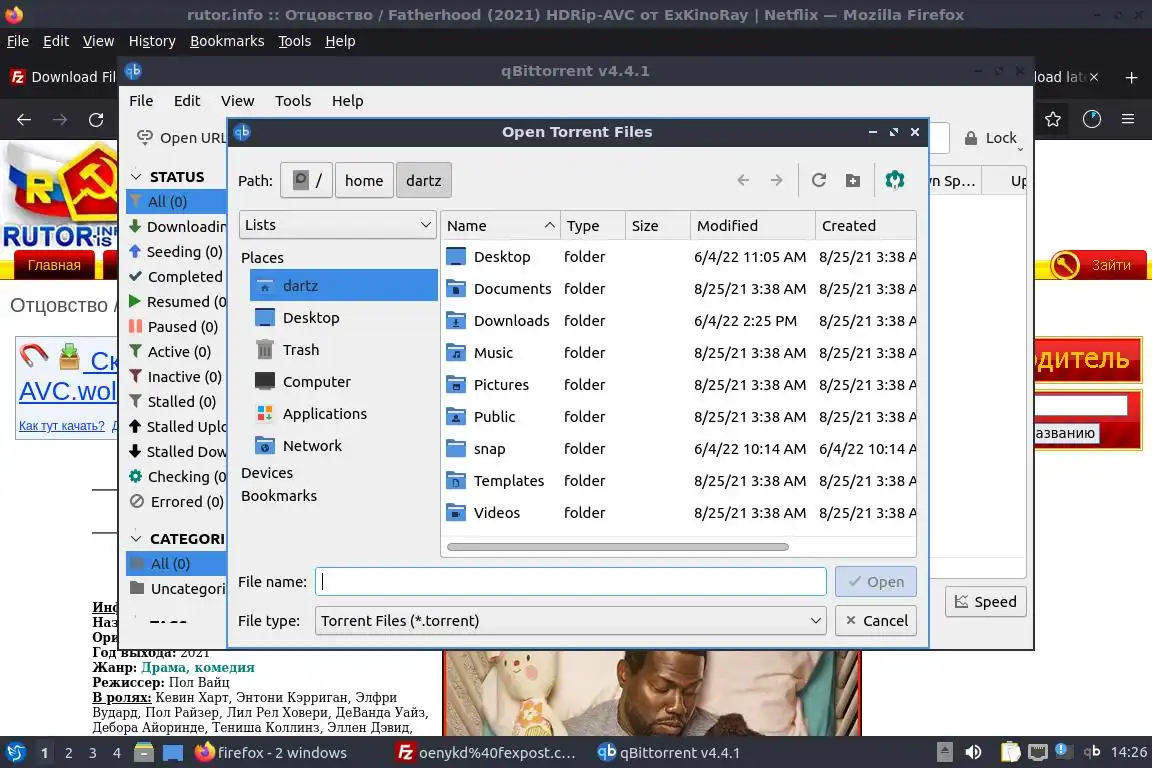
Task: Open the Lists sidebar mode dropdown
Action: [x=337, y=225]
